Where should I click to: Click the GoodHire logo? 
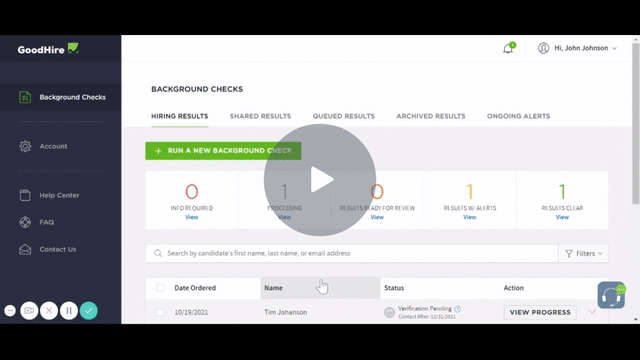pos(48,49)
